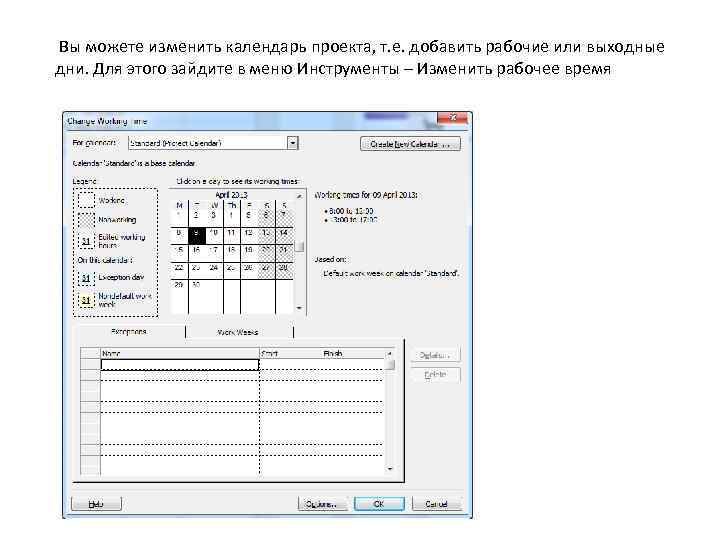Click first Name cell in exceptions table
This screenshot has width=720, height=540.
(180, 365)
